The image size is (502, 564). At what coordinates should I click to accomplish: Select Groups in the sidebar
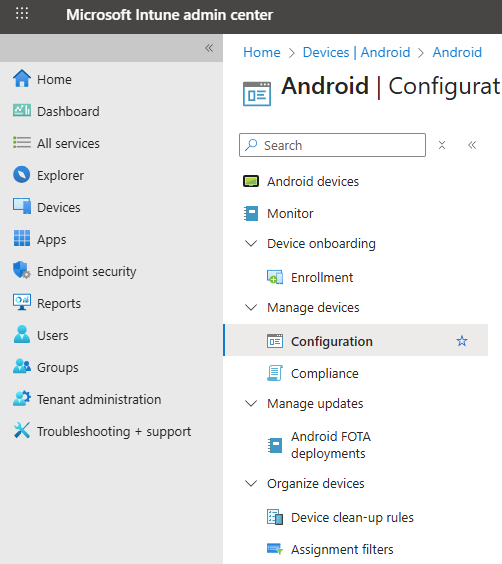pyautogui.click(x=58, y=368)
